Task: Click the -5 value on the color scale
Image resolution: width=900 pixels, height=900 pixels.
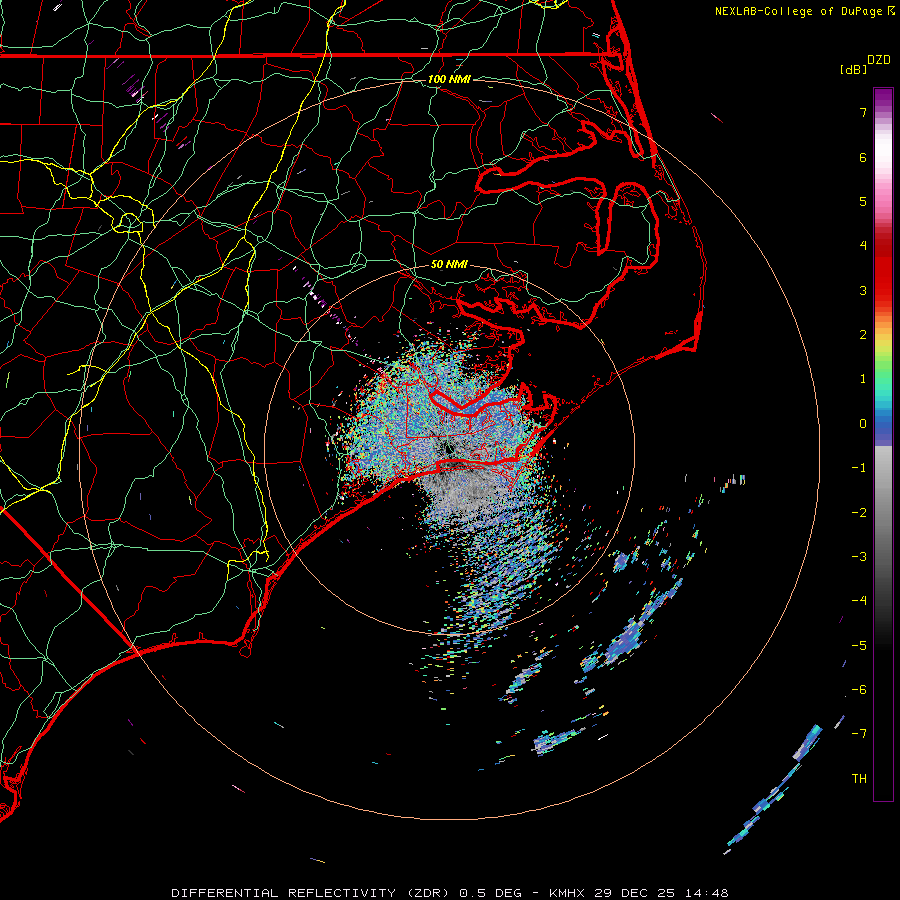Action: tap(859, 646)
